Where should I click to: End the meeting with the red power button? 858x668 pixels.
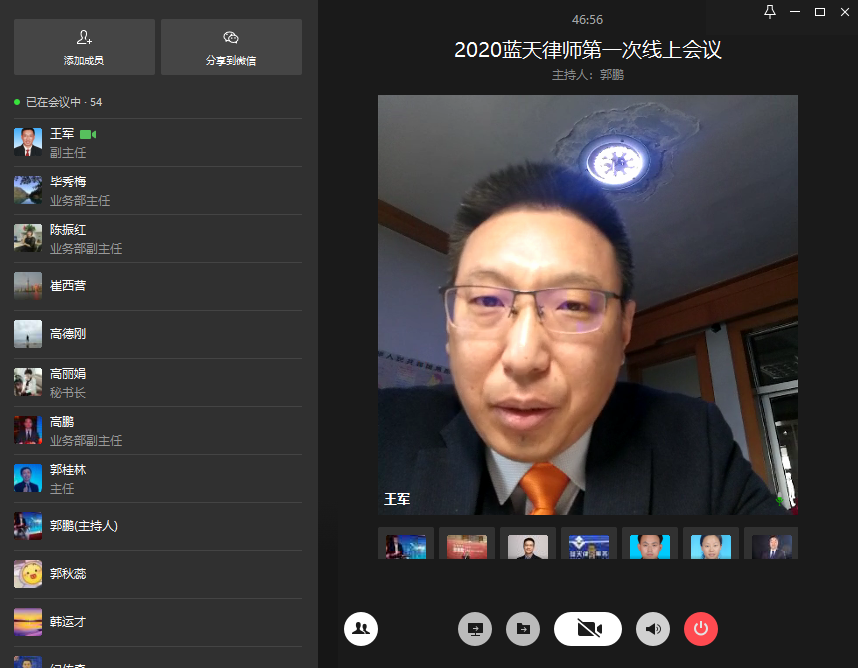pos(701,629)
